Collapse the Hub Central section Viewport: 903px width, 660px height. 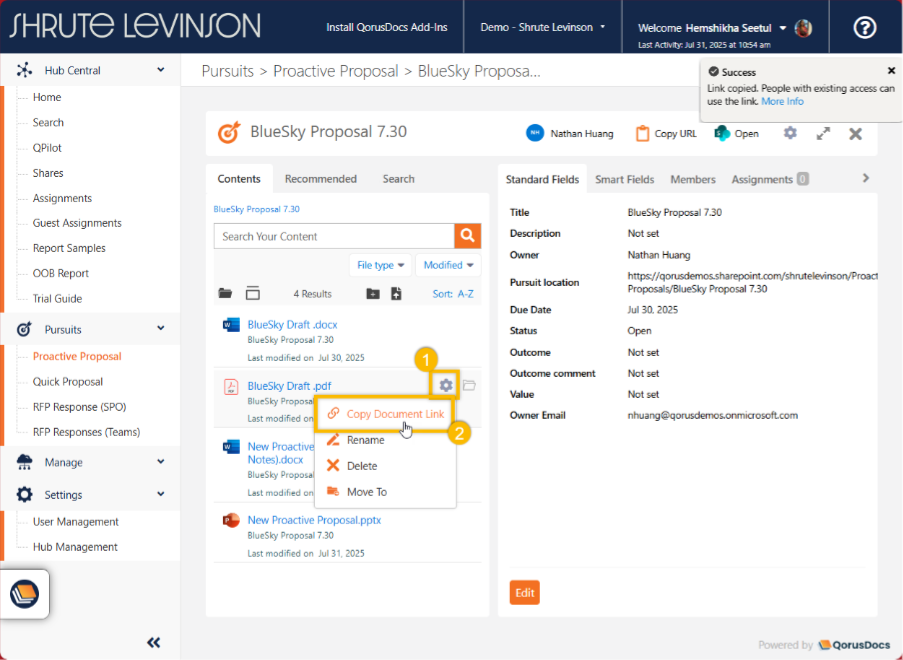(161, 70)
